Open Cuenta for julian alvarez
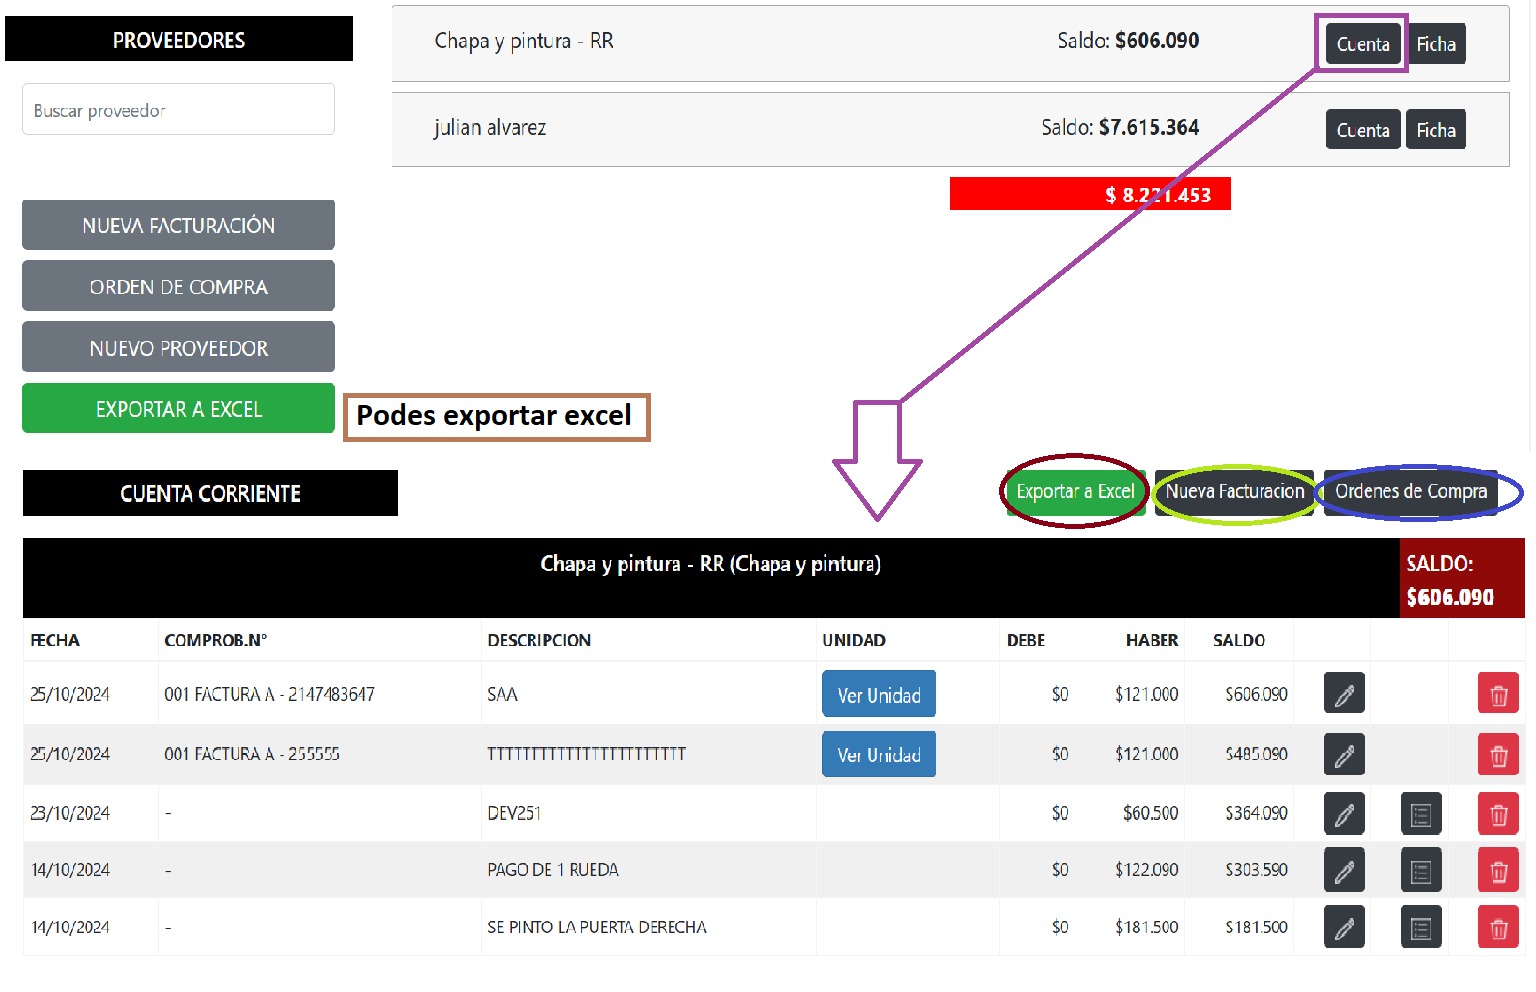The width and height of the screenshot is (1536, 992). coord(1363,130)
